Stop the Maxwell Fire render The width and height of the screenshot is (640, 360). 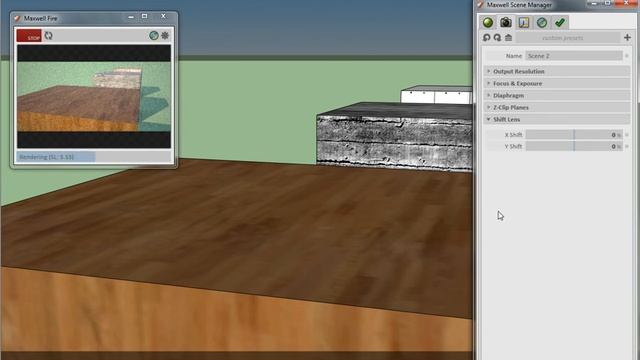[x=29, y=36]
